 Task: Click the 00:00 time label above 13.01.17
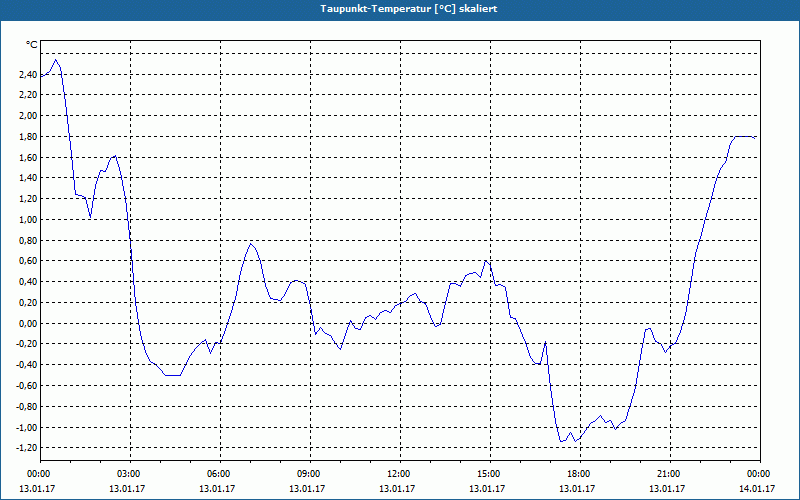point(40,474)
